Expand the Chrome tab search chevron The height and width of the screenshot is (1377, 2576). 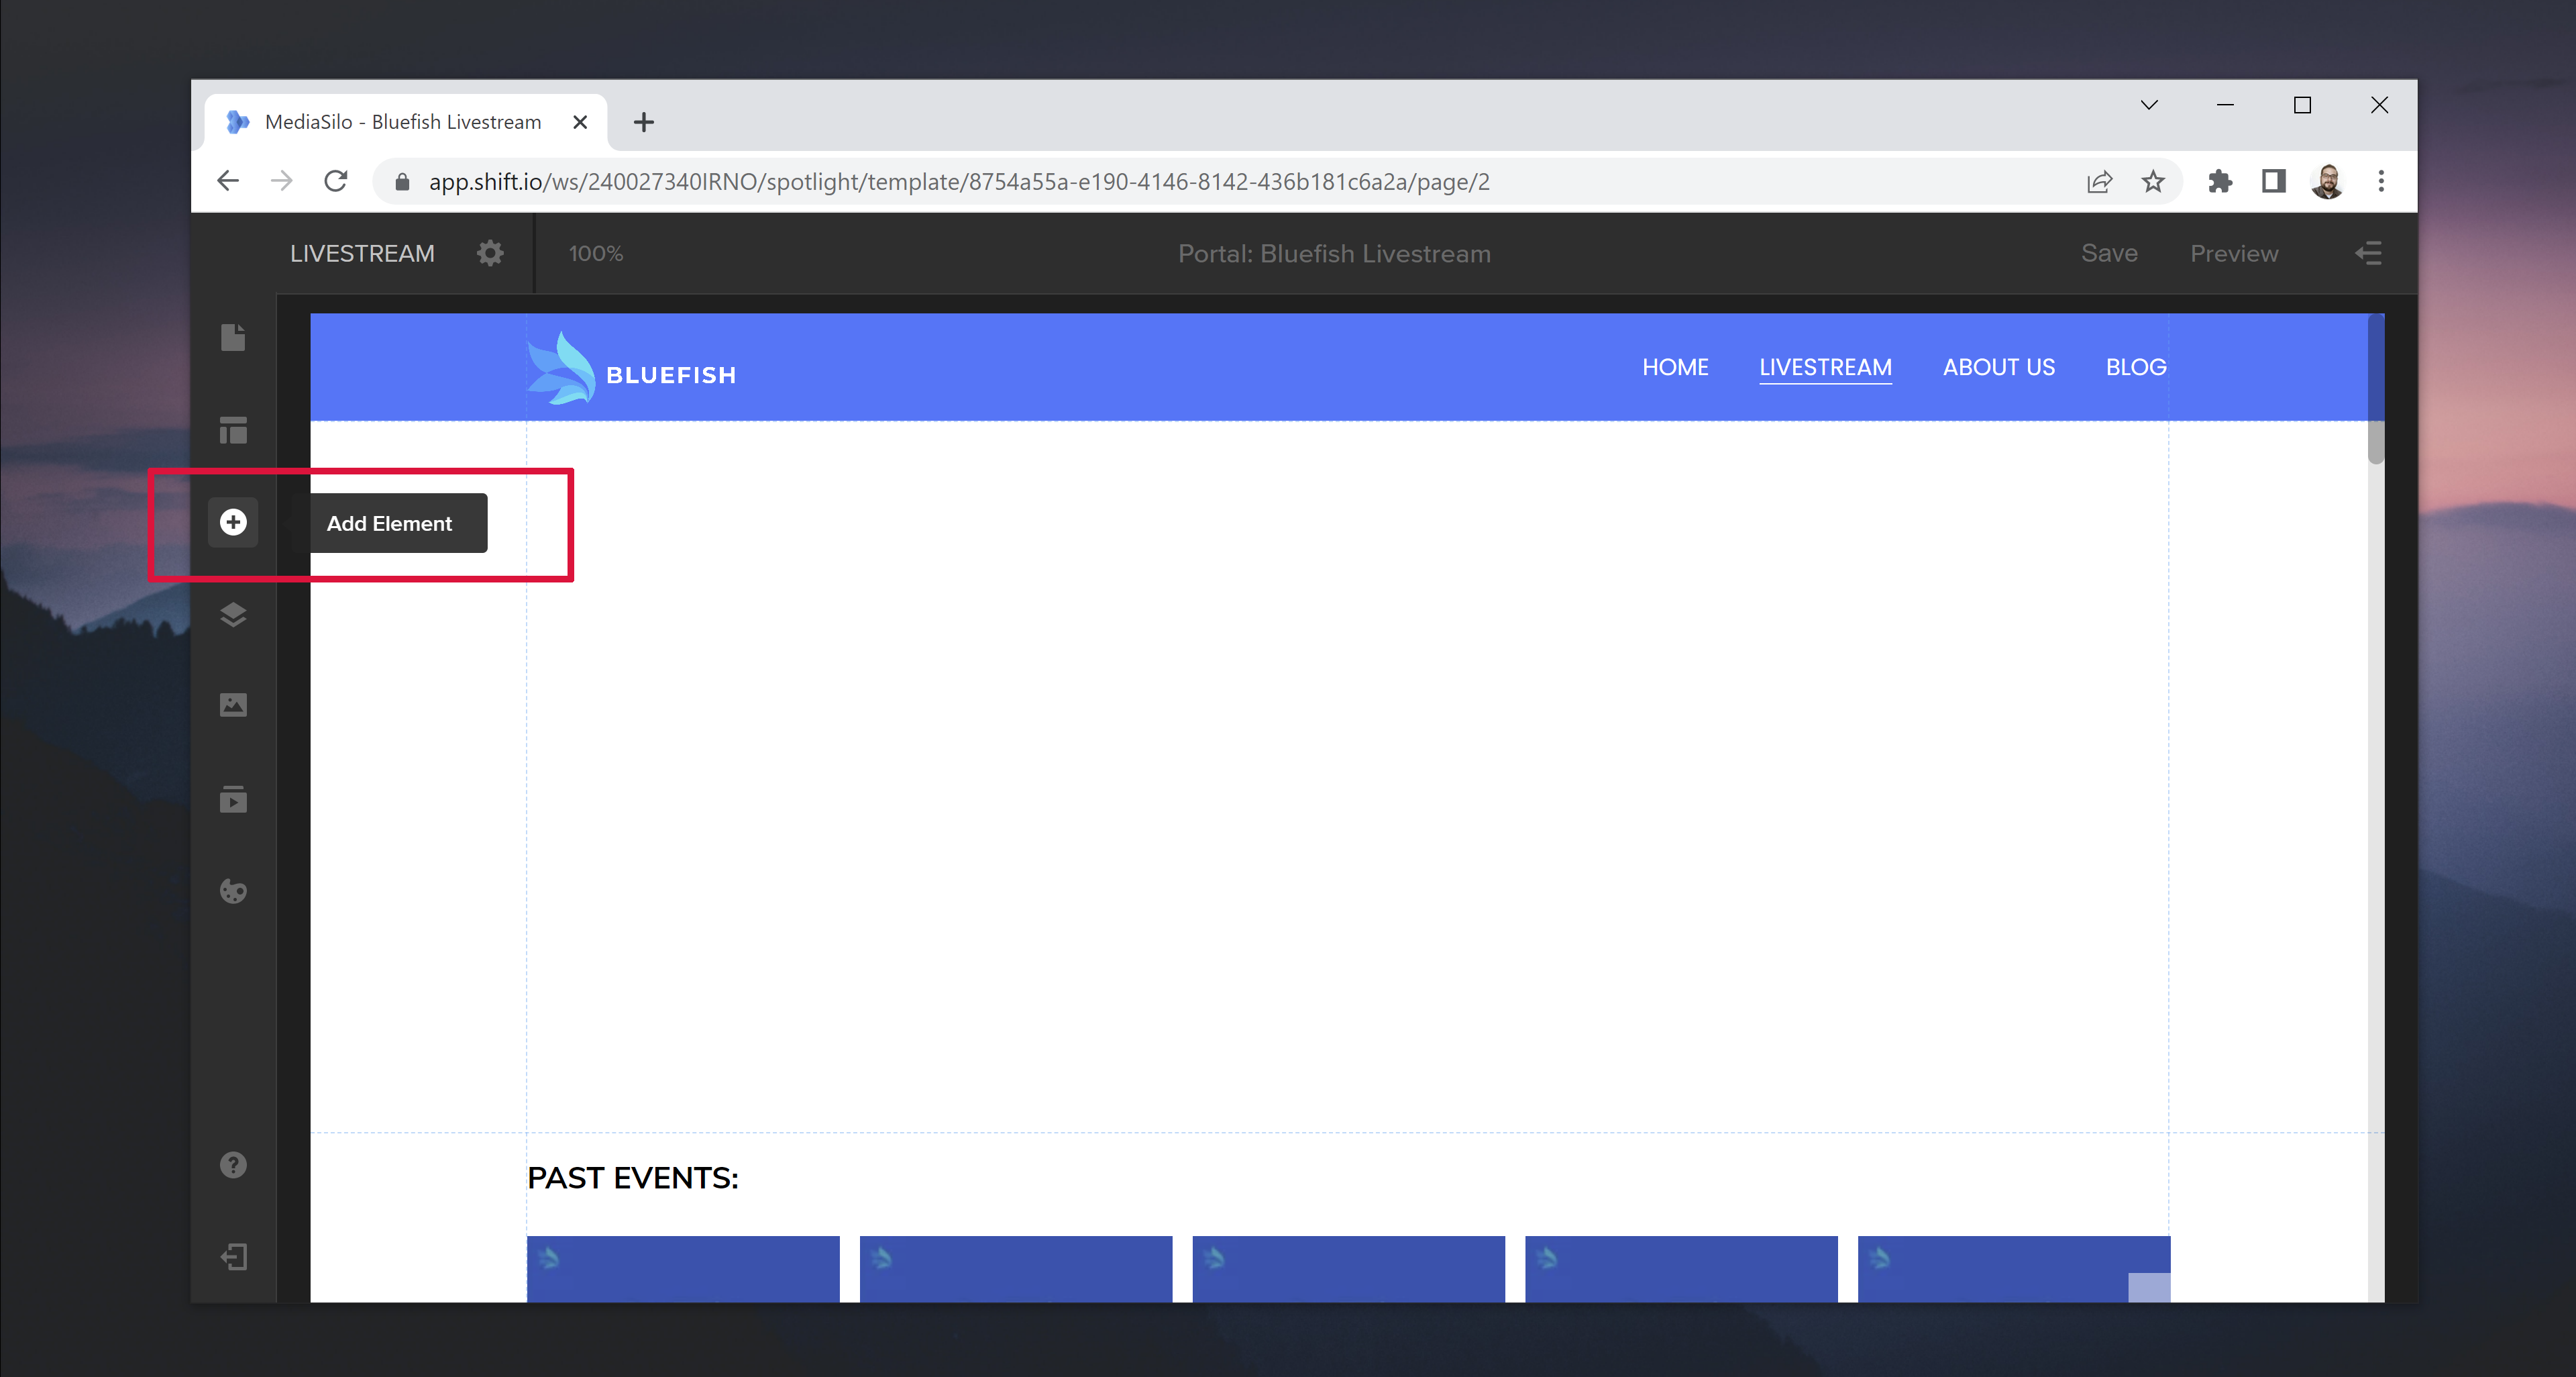2149,105
